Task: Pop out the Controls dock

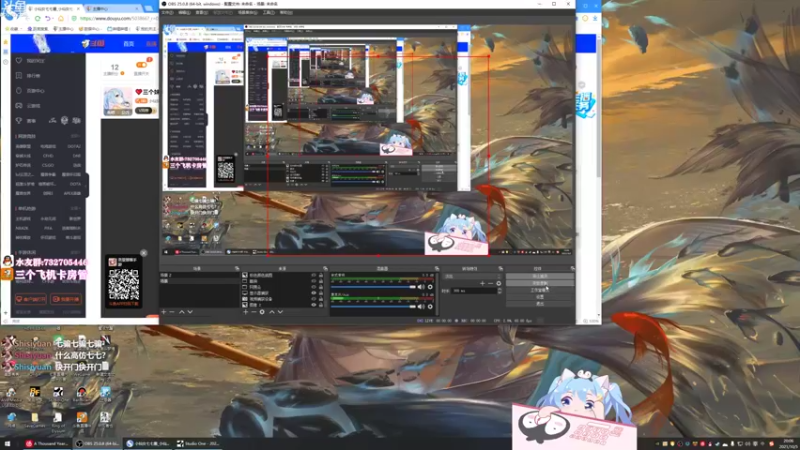Action: pyautogui.click(x=572, y=268)
